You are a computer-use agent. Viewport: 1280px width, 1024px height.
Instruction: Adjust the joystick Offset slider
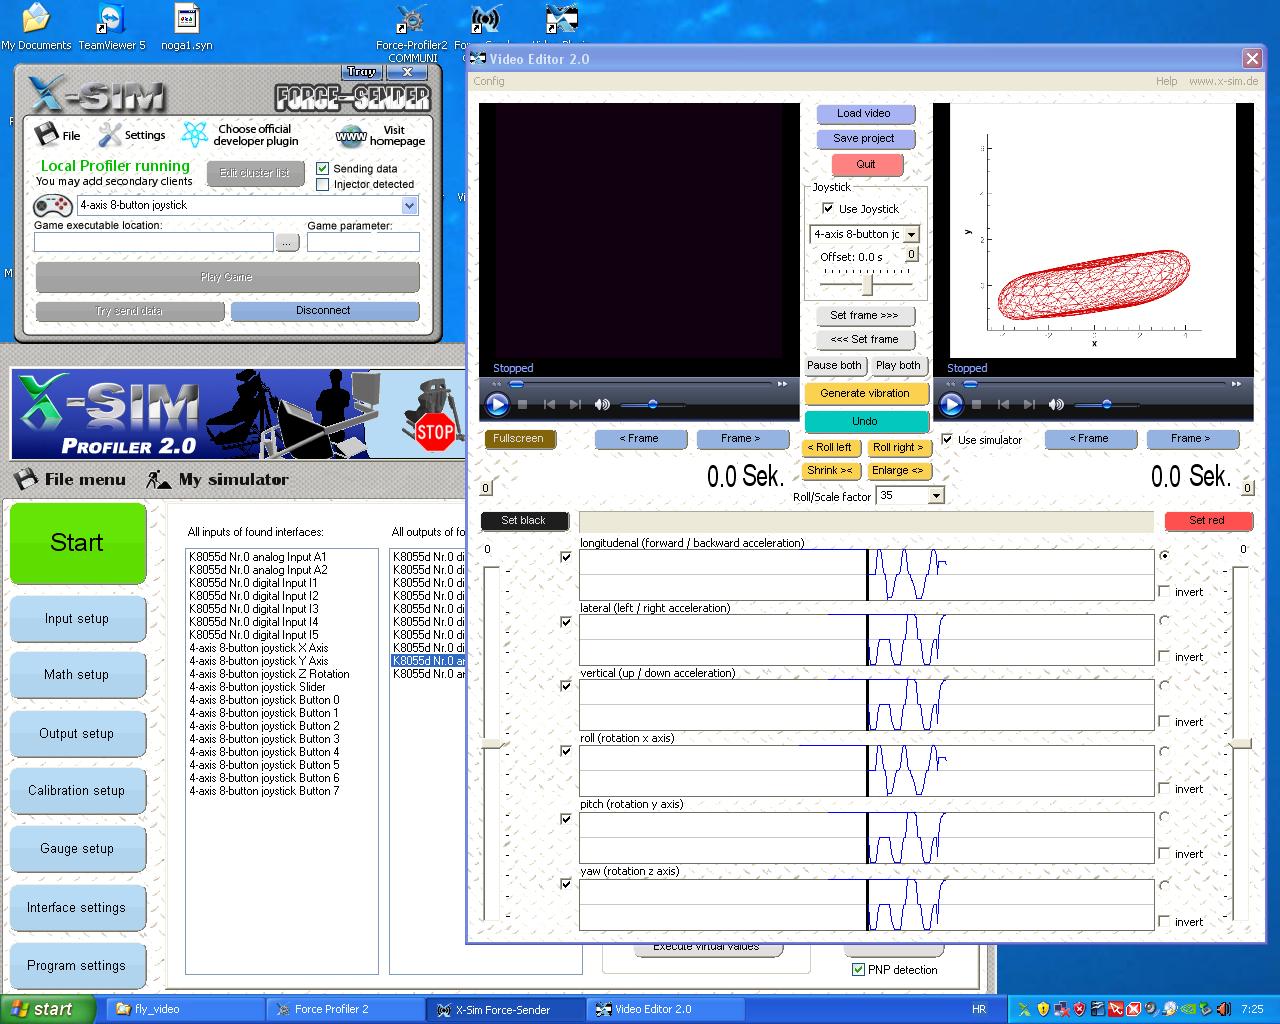click(x=868, y=284)
